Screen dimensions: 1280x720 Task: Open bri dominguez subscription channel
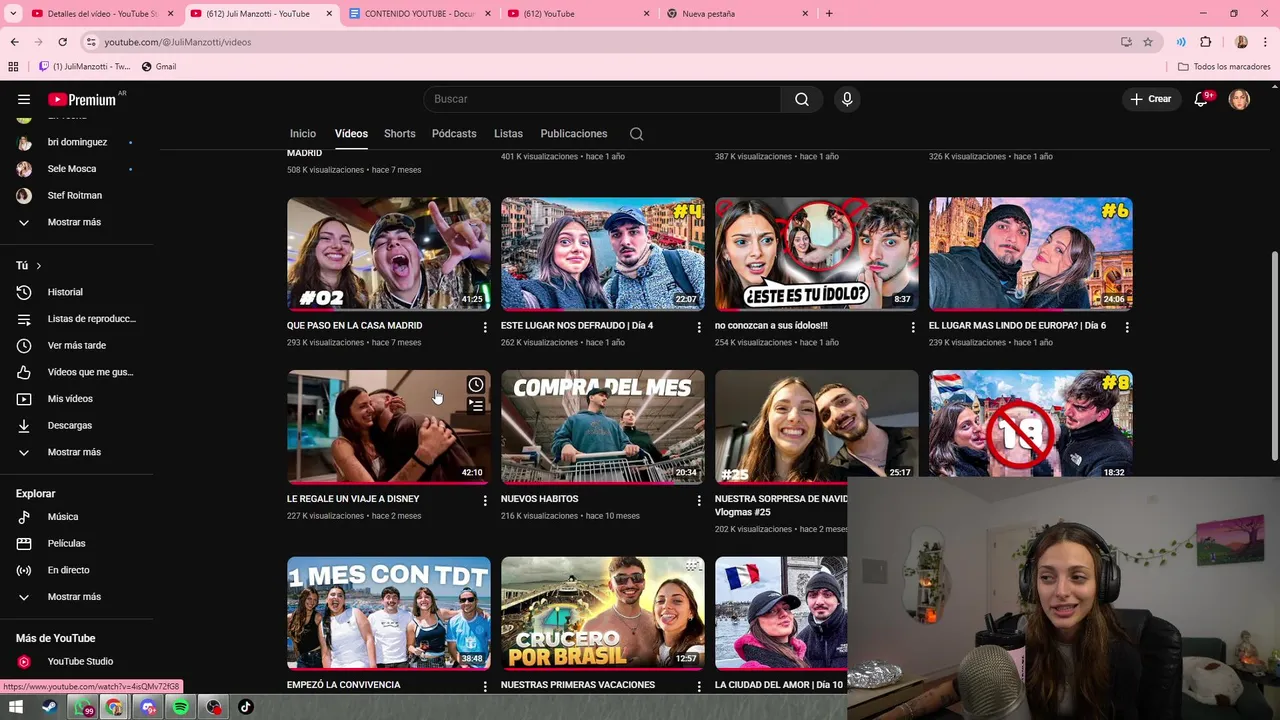pyautogui.click(x=76, y=142)
